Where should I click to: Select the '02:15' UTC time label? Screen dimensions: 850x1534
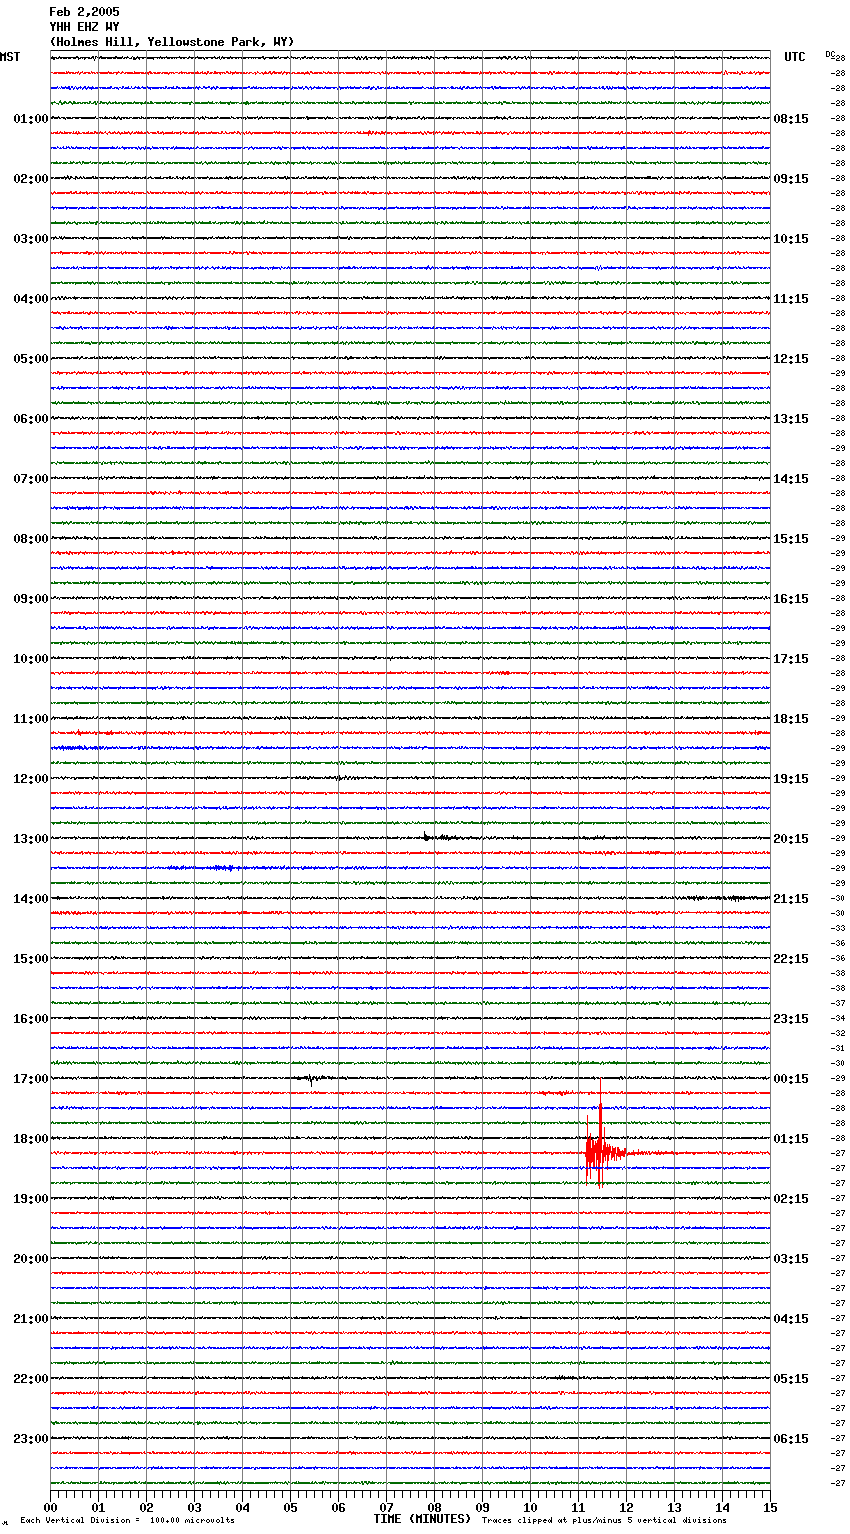point(791,1199)
